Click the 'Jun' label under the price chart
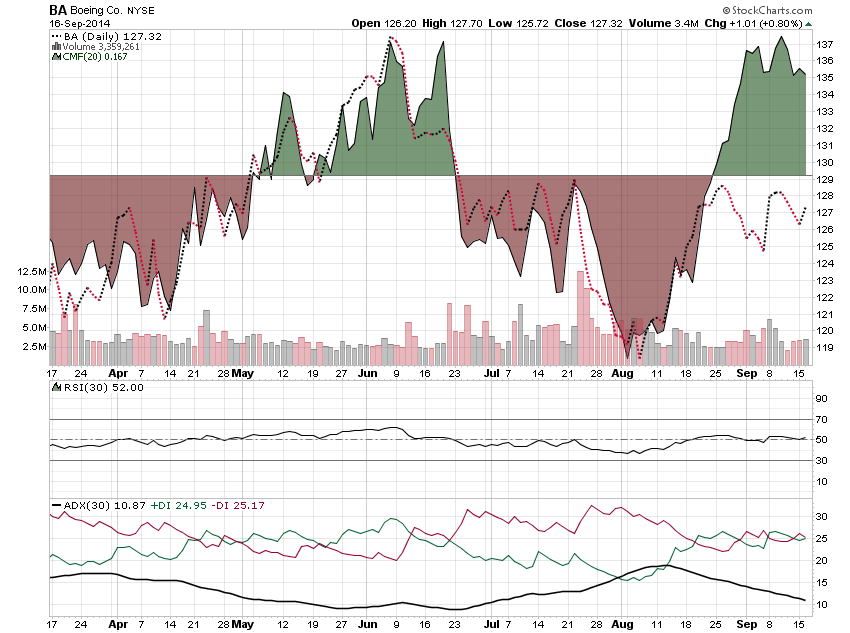Screen dimensions: 850x633 368,373
